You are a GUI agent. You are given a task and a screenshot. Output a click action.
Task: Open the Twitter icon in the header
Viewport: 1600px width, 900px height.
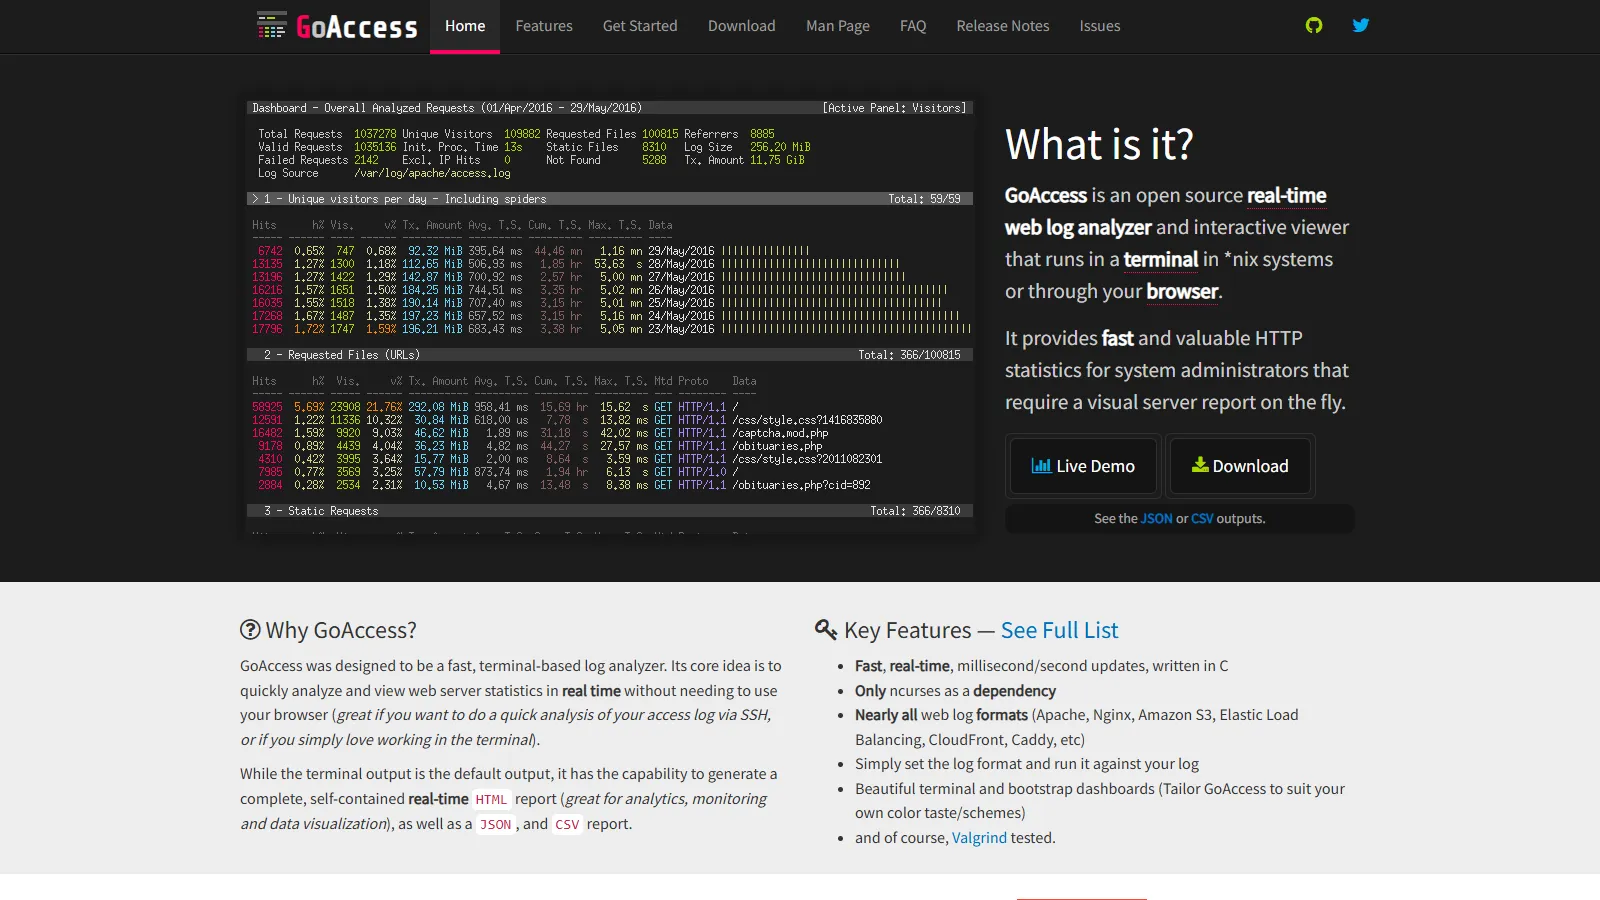click(x=1360, y=25)
